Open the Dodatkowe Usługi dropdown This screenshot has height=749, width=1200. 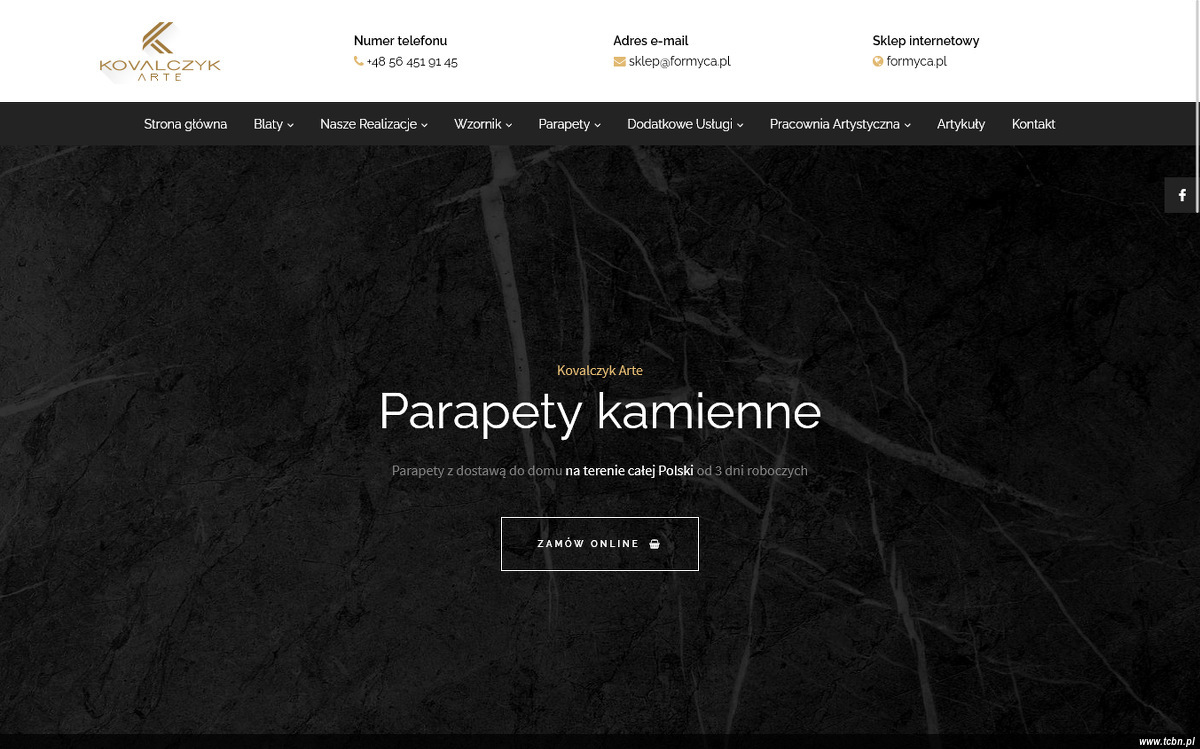pyautogui.click(x=685, y=124)
